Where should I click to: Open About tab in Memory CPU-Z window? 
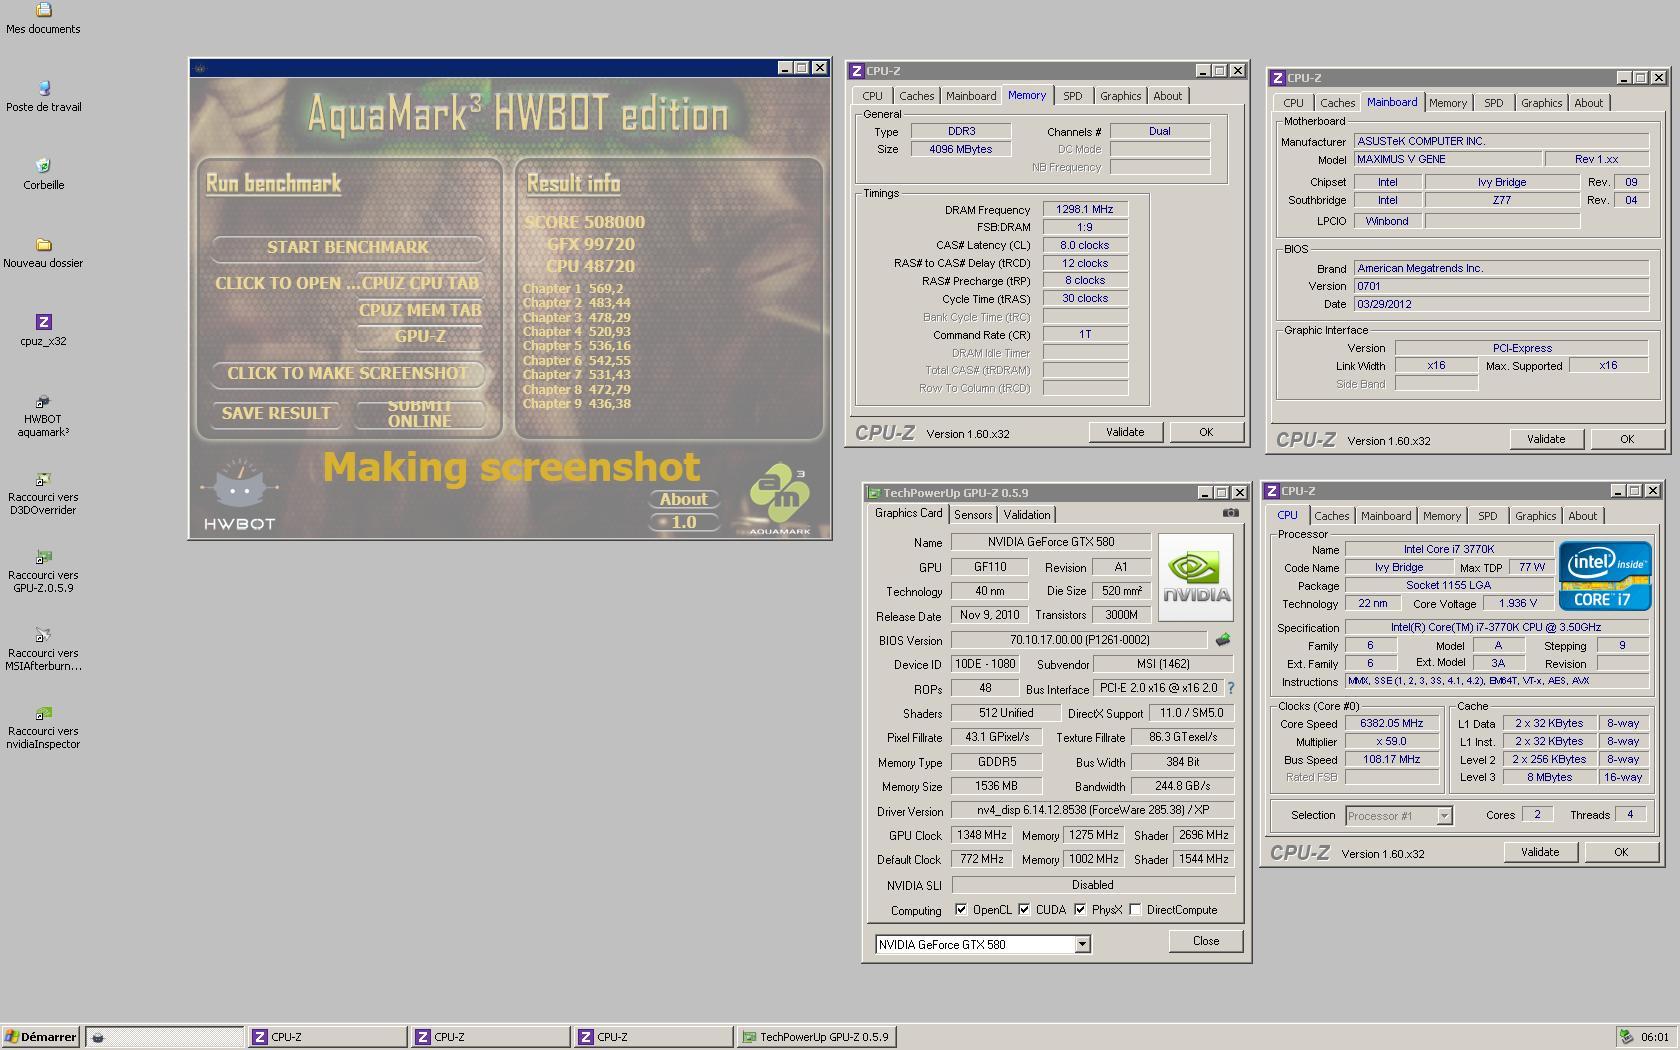click(x=1167, y=96)
